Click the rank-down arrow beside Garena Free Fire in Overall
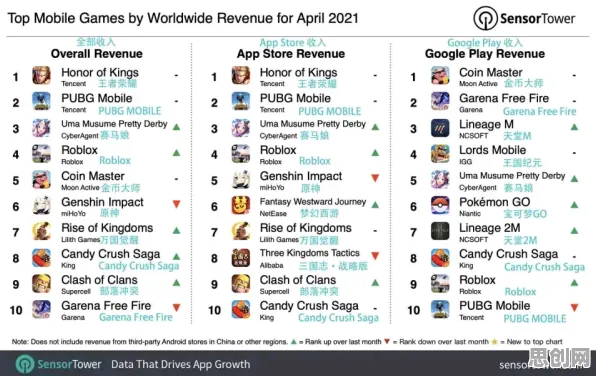 tap(176, 307)
